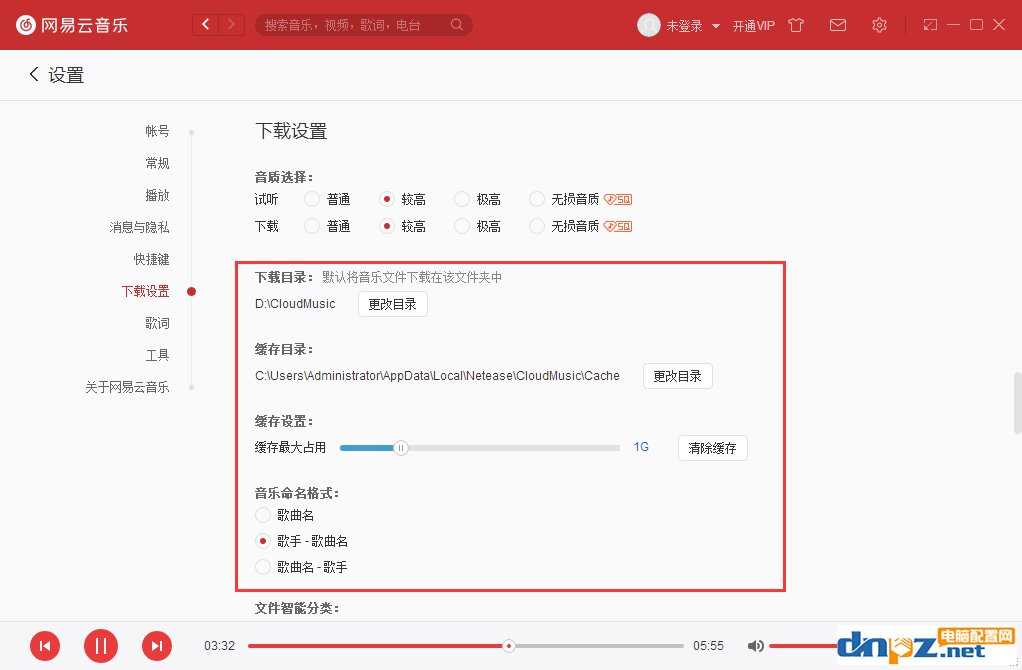Select 普通 quality for 下载
The image size is (1022, 670).
312,226
